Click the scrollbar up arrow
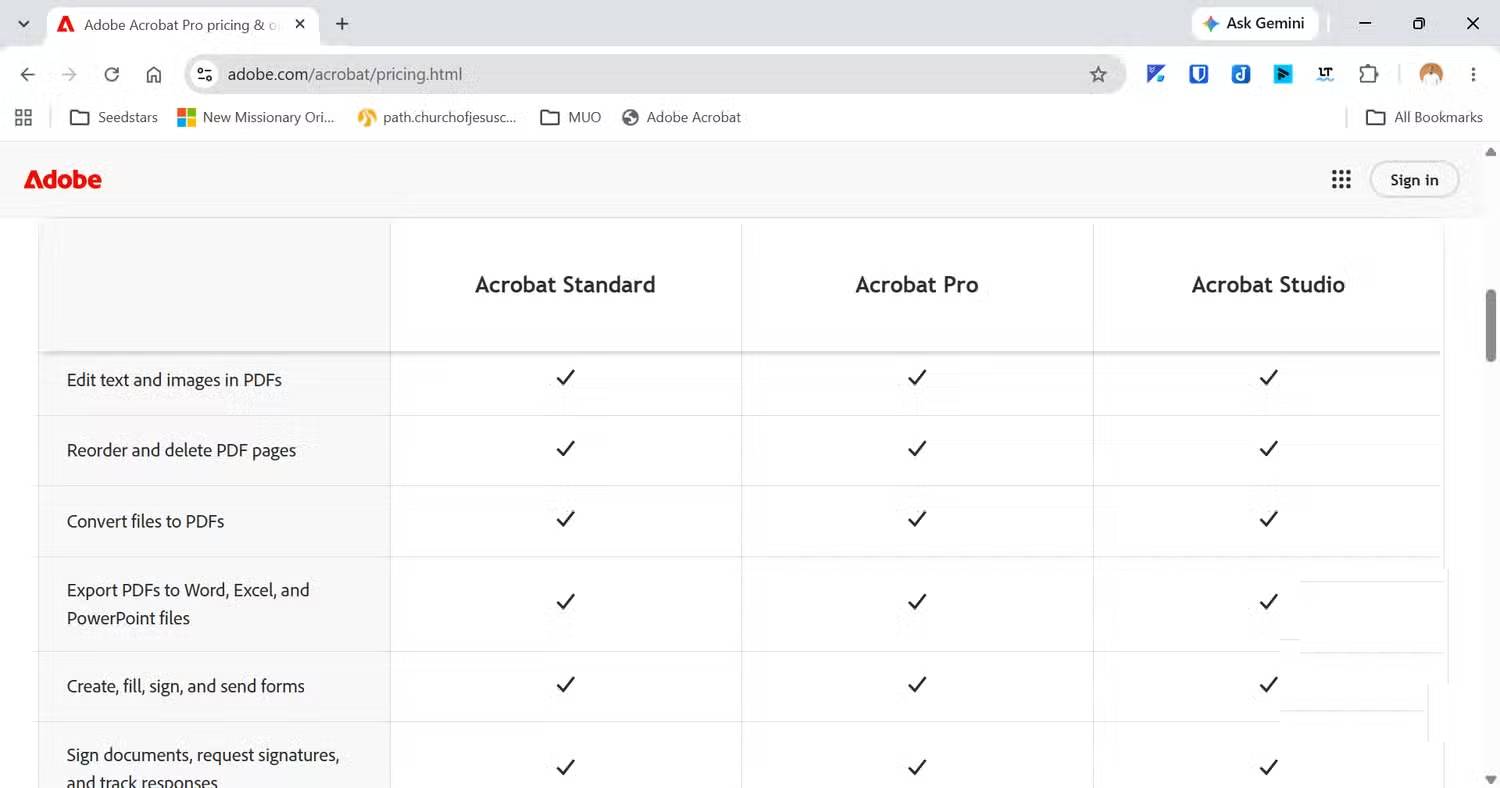Viewport: 1500px width, 788px height. (x=1491, y=153)
